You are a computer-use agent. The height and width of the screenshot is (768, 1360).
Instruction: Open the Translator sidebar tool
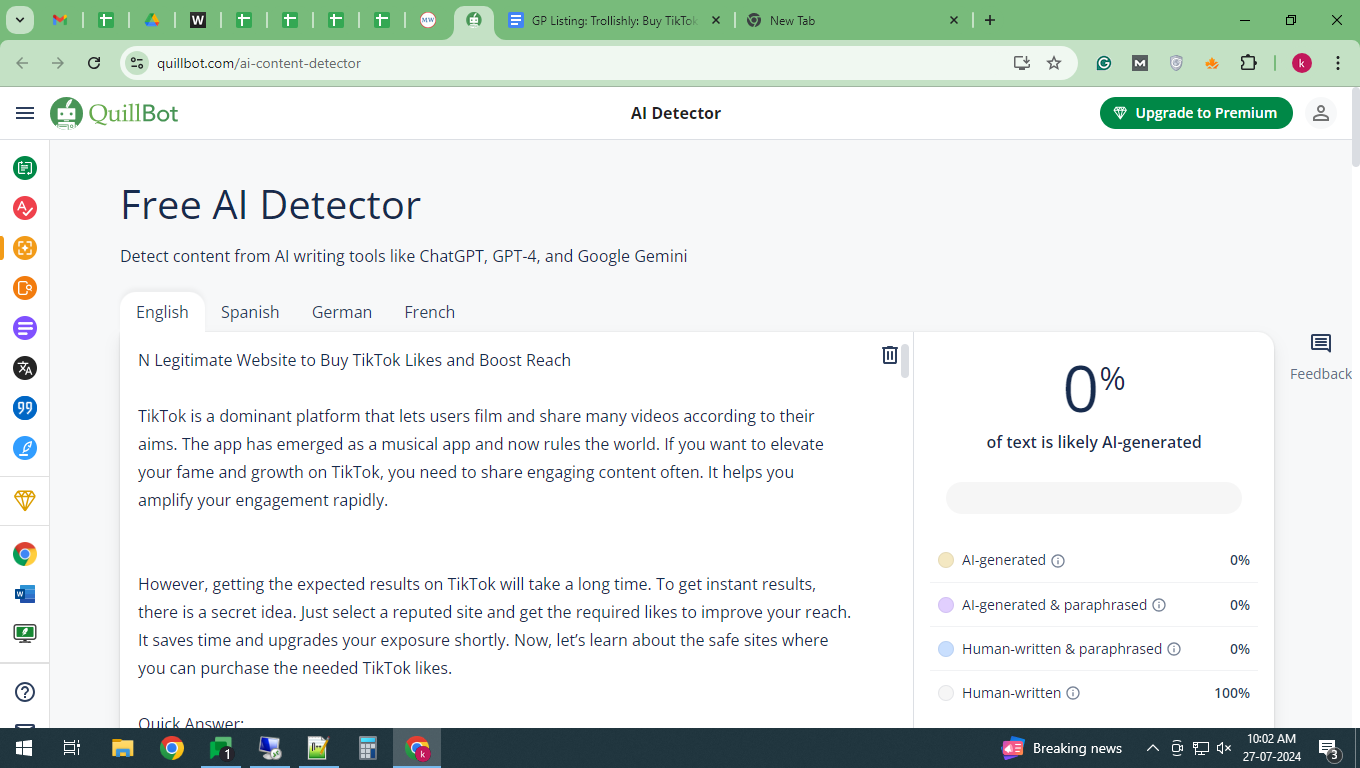coord(25,368)
